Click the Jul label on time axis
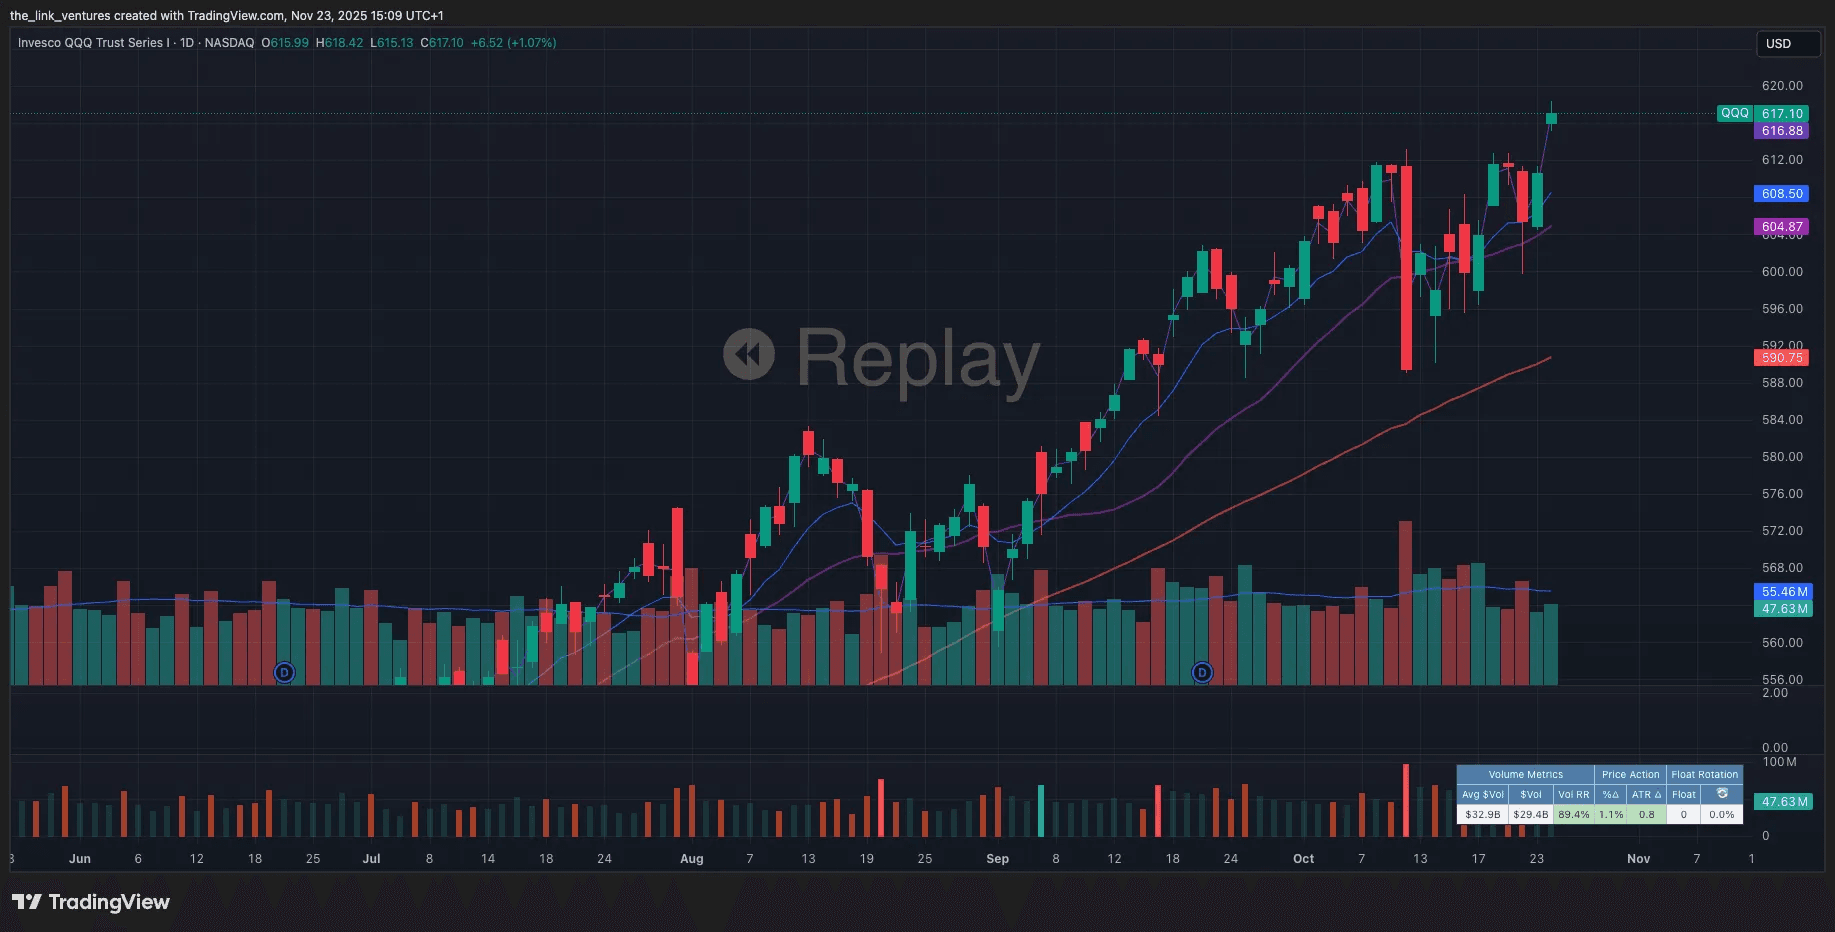The image size is (1835, 932). coord(371,859)
